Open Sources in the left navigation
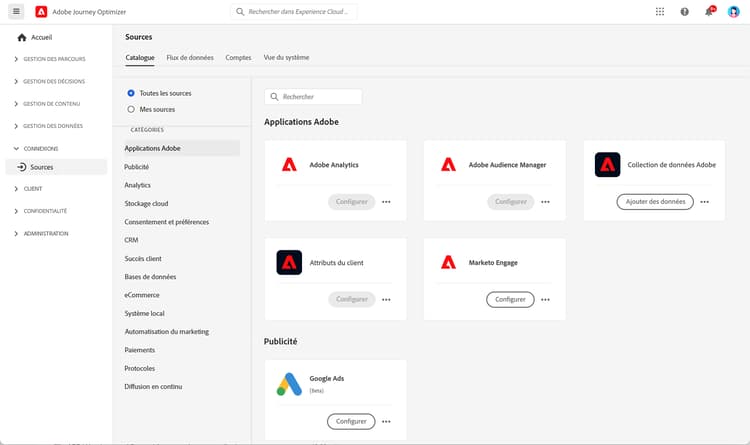Viewport: 750px width, 445px height. (x=56, y=167)
